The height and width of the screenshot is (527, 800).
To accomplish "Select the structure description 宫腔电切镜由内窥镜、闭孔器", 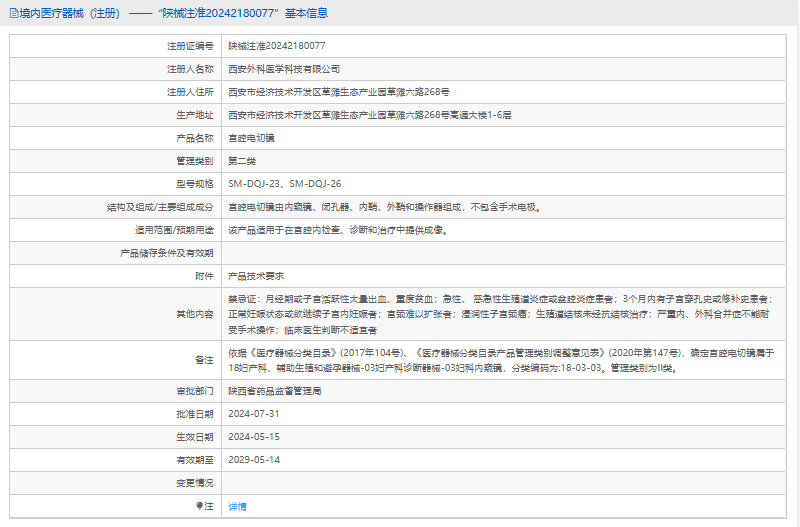I will (385, 207).
